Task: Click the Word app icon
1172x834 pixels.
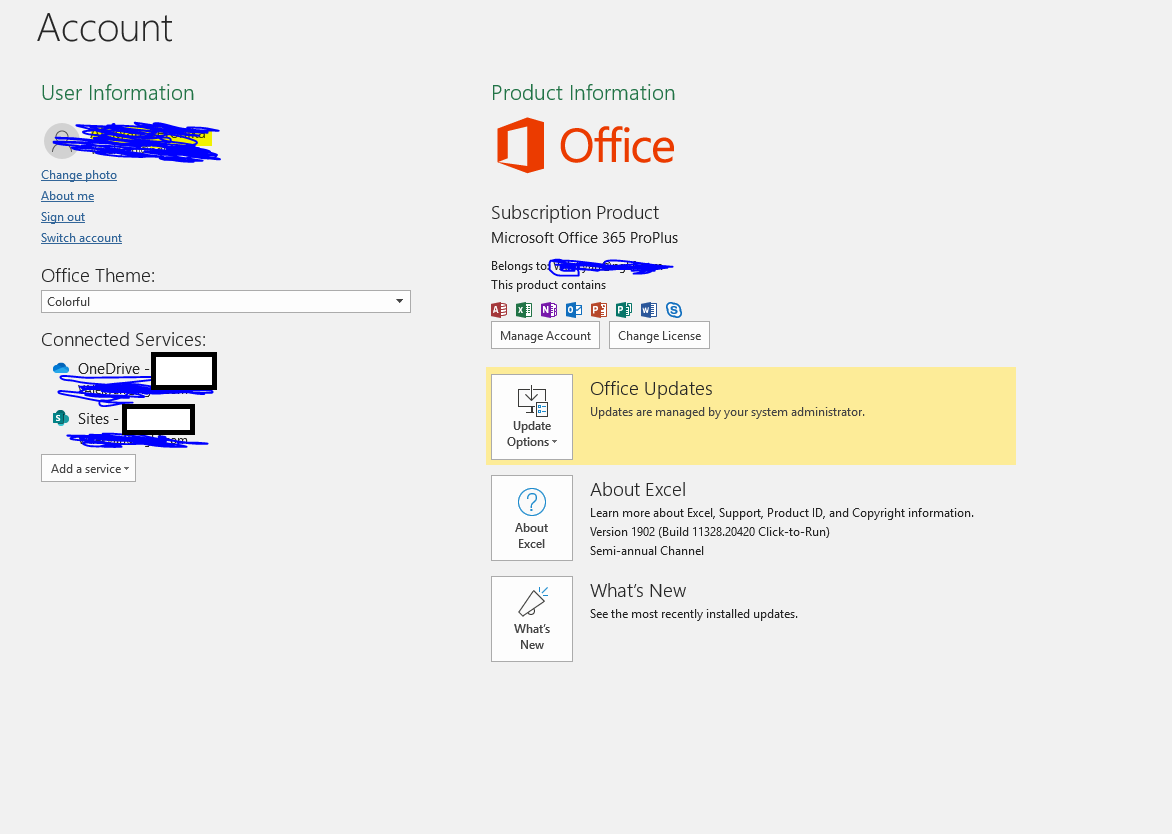Action: [649, 310]
